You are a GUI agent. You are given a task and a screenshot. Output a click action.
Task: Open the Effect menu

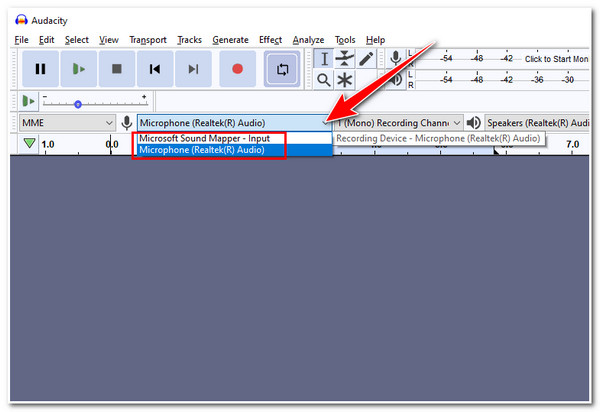[x=271, y=40]
